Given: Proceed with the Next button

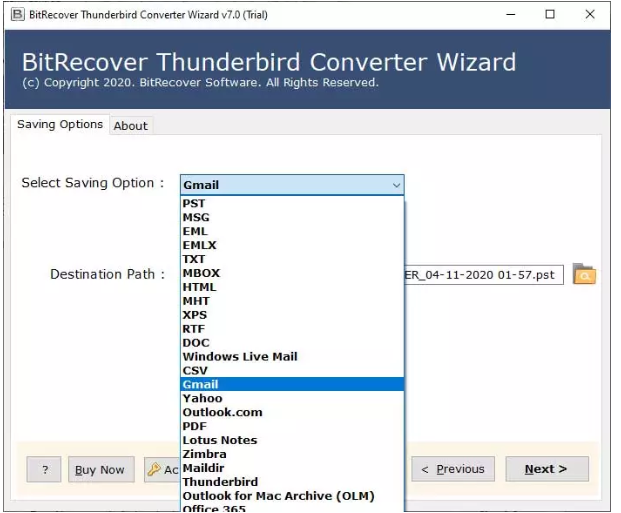Looking at the screenshot, I should point(547,469).
